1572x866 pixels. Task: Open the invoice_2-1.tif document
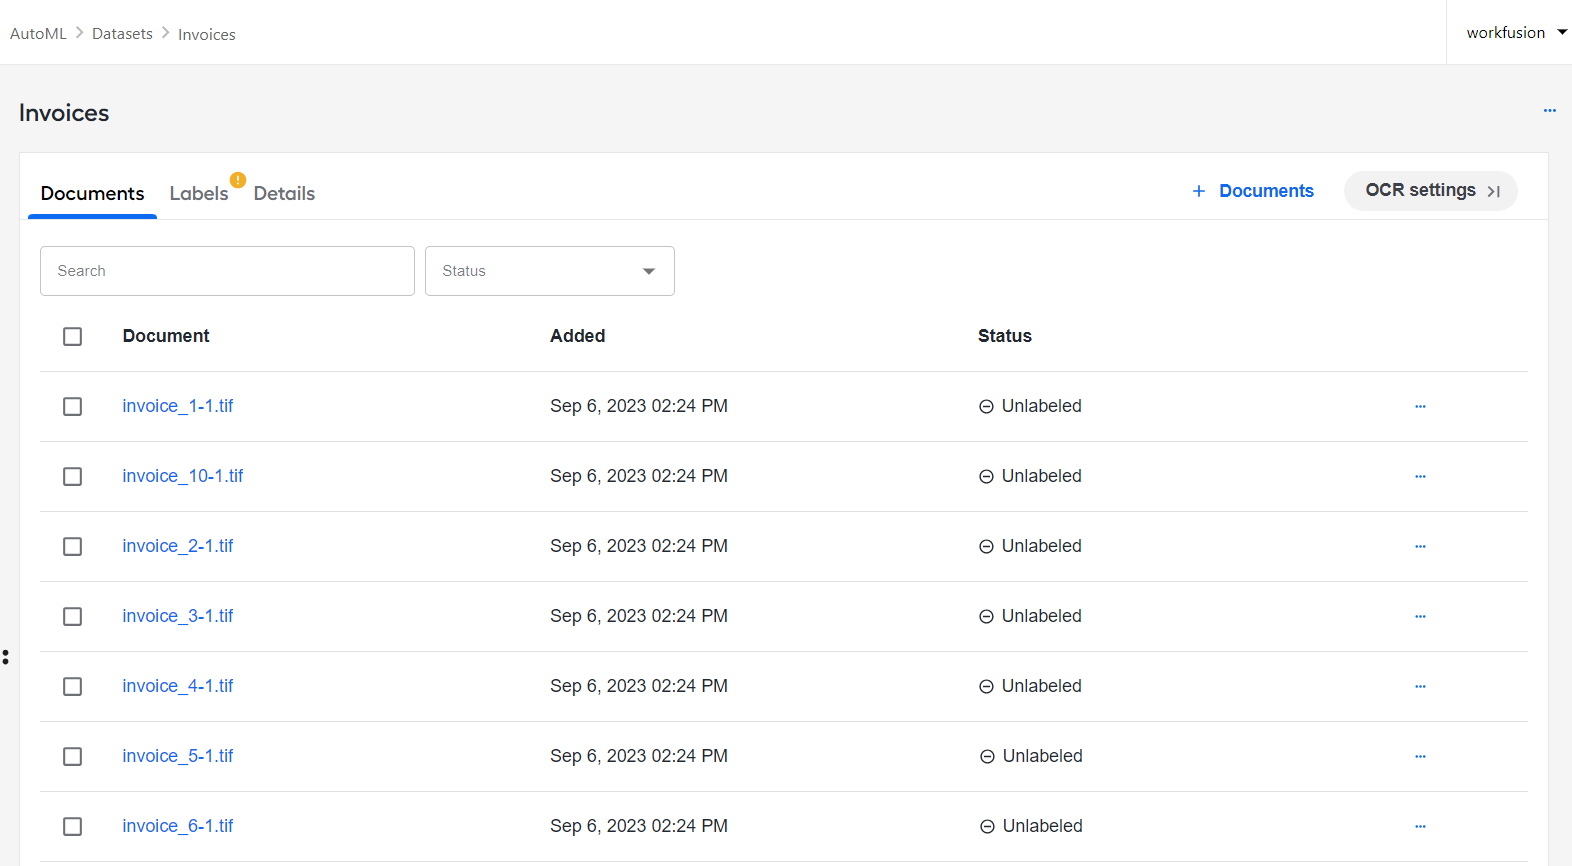point(178,546)
